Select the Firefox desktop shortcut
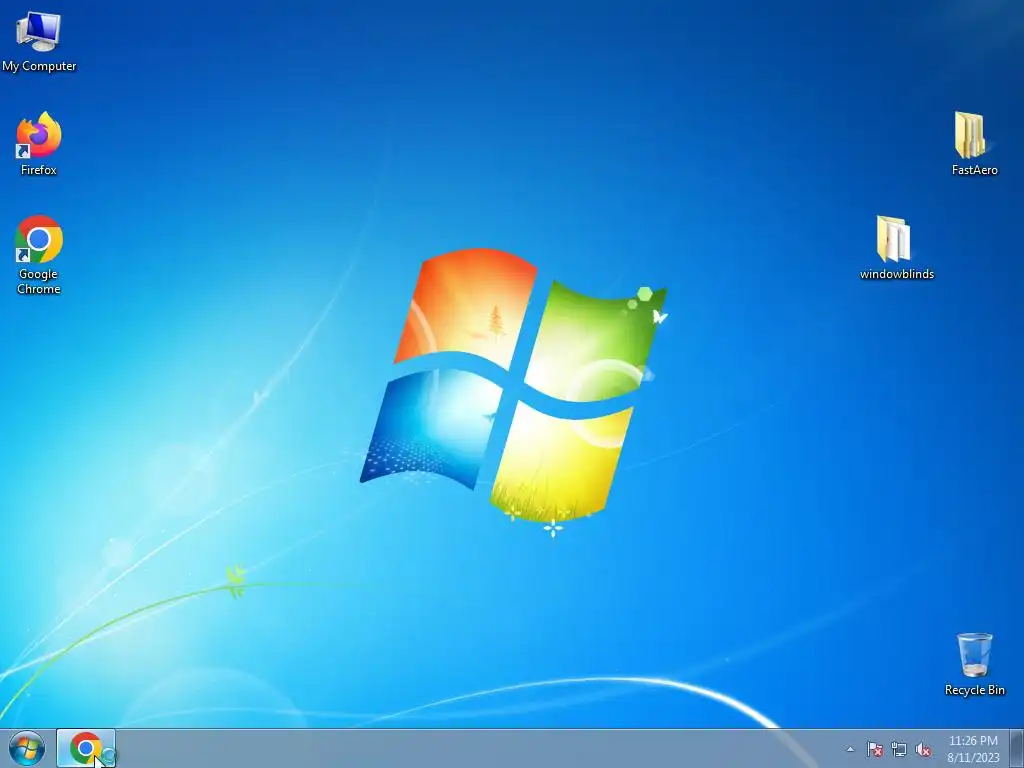 (x=39, y=144)
